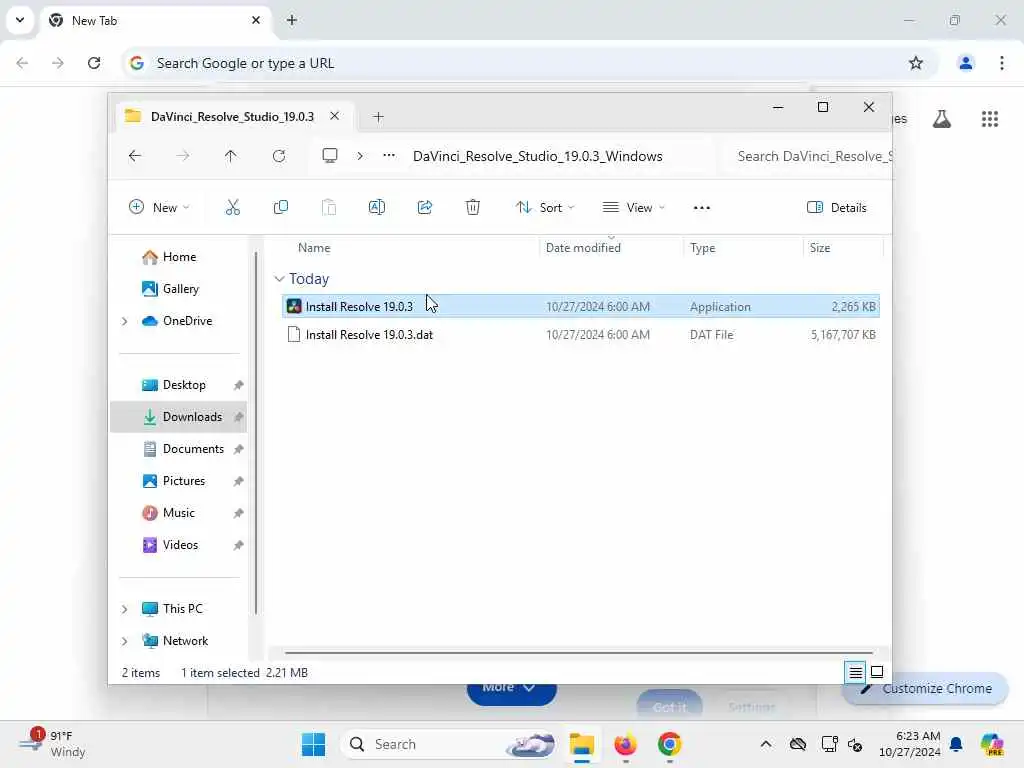This screenshot has height=768, width=1024.
Task: Click the This PC monitor icon in address bar
Action: 330,155
